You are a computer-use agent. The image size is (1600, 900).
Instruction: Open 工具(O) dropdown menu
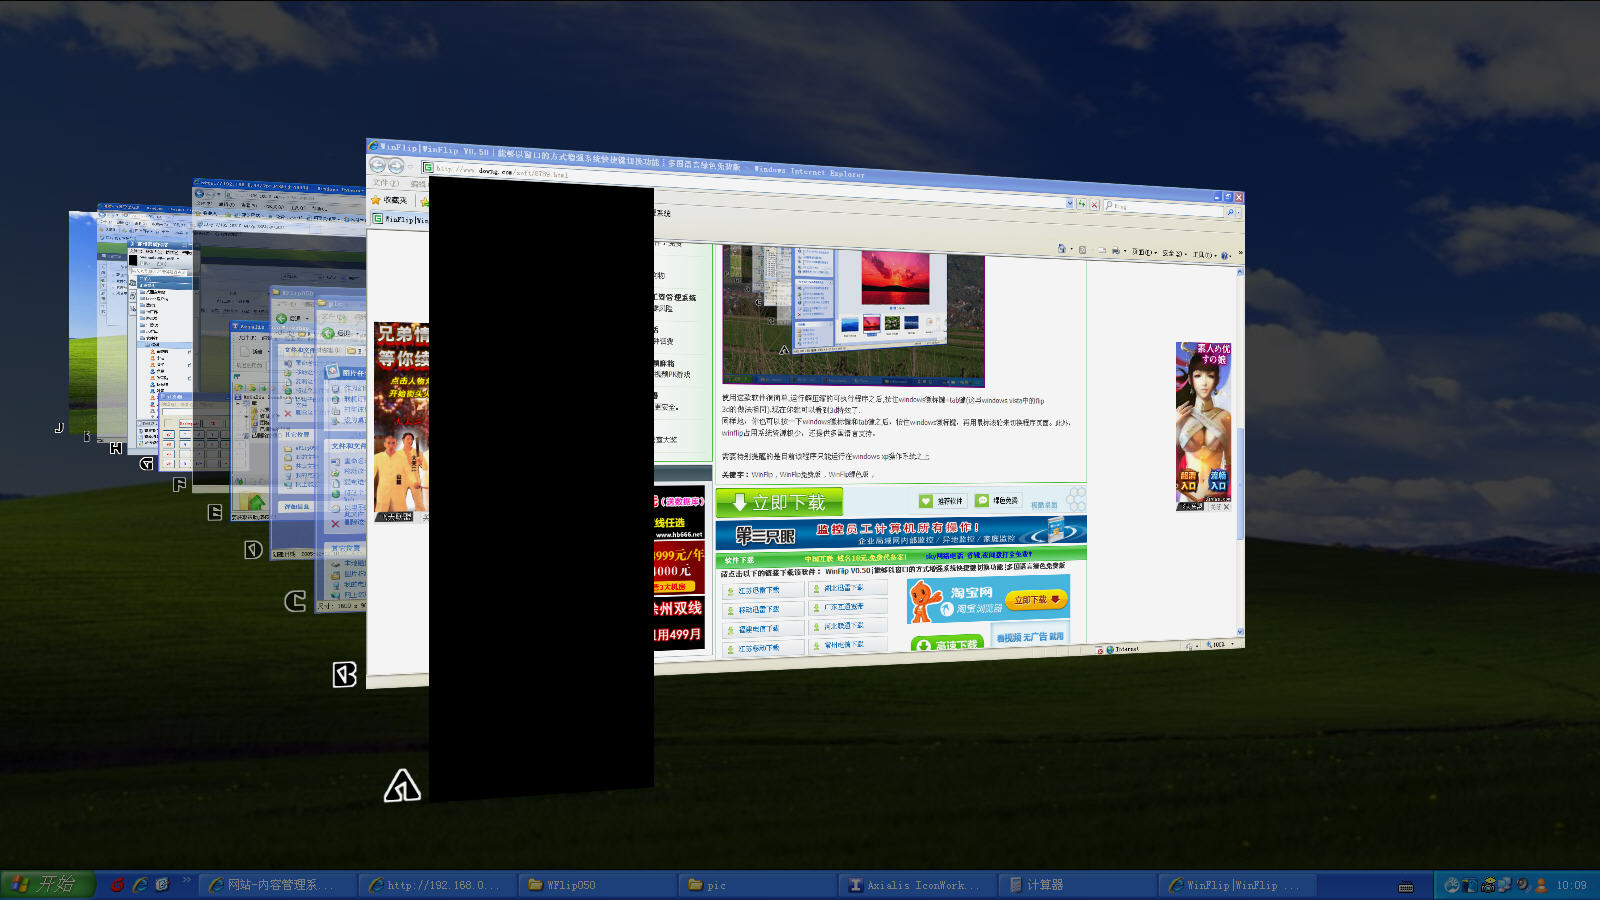click(1204, 254)
